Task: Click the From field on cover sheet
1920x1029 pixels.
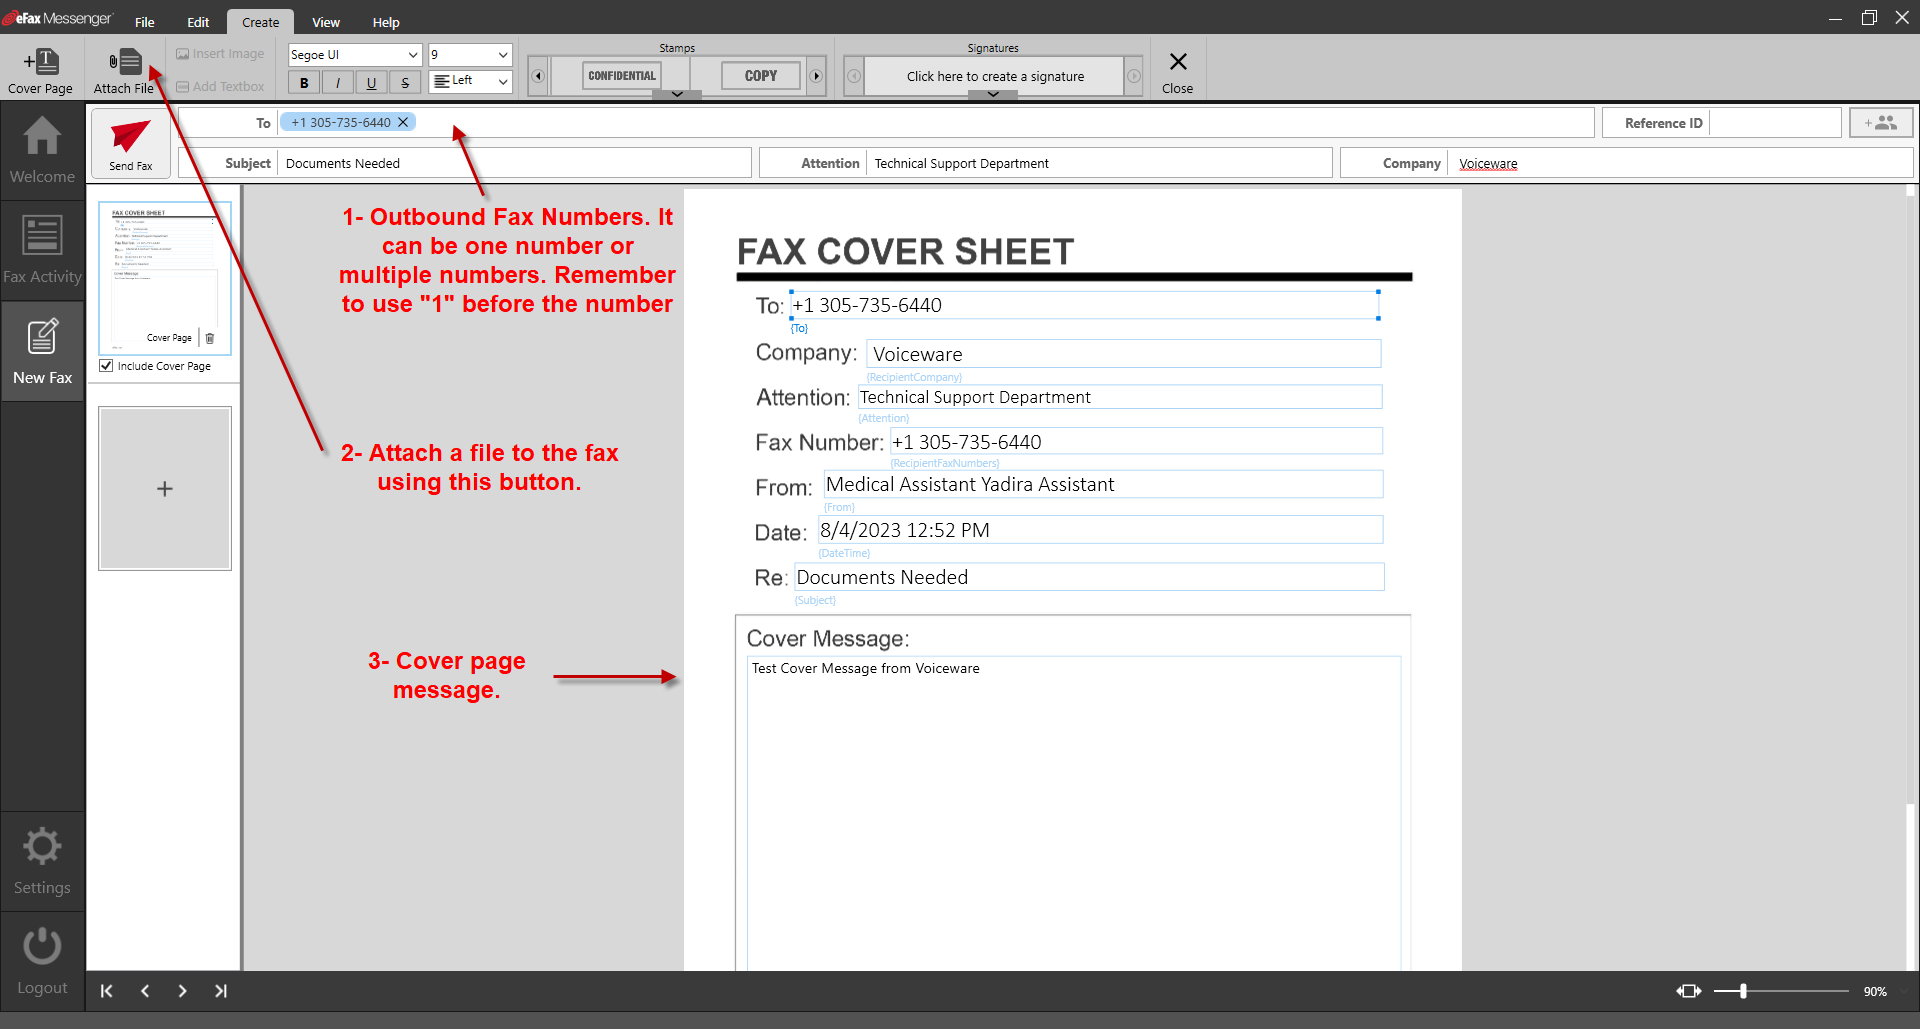Action: [1103, 485]
